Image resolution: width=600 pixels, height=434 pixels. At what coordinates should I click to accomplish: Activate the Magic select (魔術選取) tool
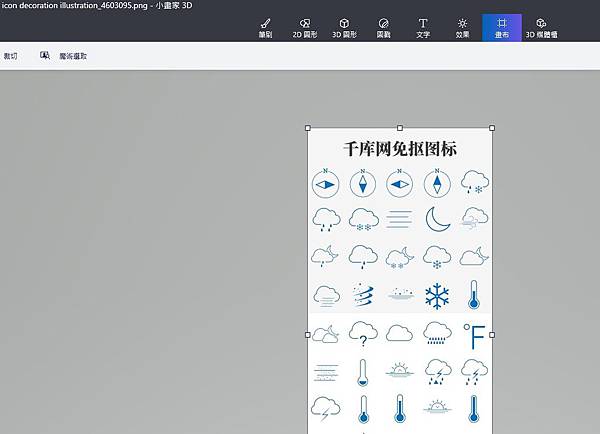coord(64,56)
